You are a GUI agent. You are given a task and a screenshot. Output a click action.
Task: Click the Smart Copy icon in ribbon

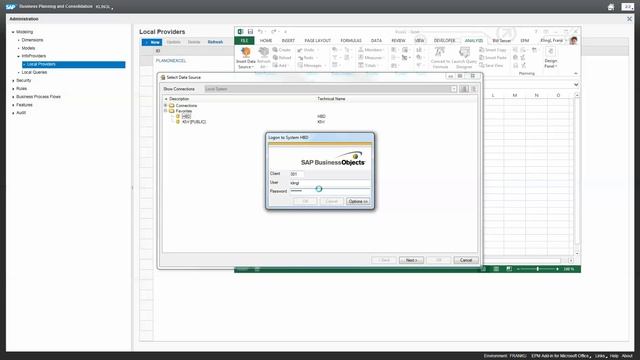pos(482,50)
